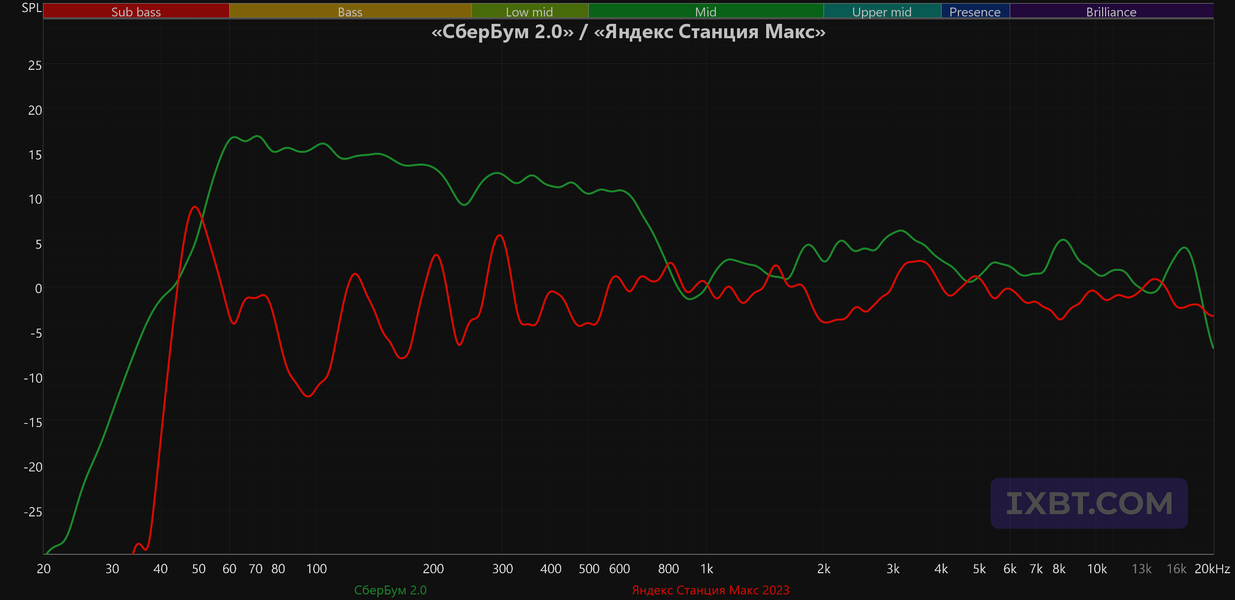Click the IXBT.COM watermark logo

pos(1089,503)
